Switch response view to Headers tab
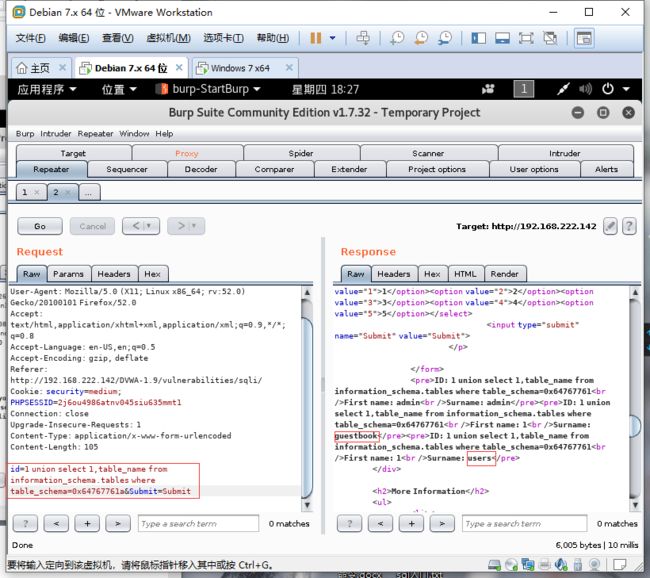650x578 pixels. click(x=394, y=274)
